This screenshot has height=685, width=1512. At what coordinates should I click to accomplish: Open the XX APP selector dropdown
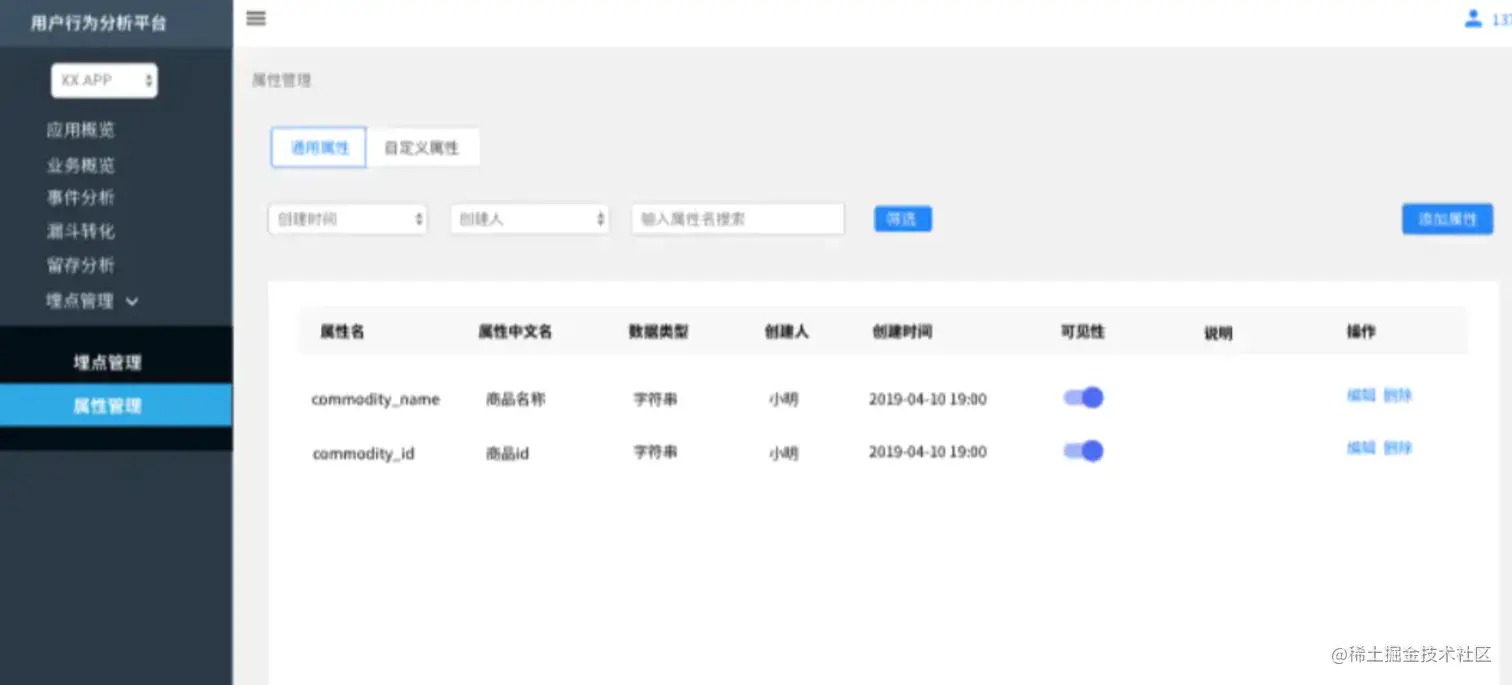104,80
